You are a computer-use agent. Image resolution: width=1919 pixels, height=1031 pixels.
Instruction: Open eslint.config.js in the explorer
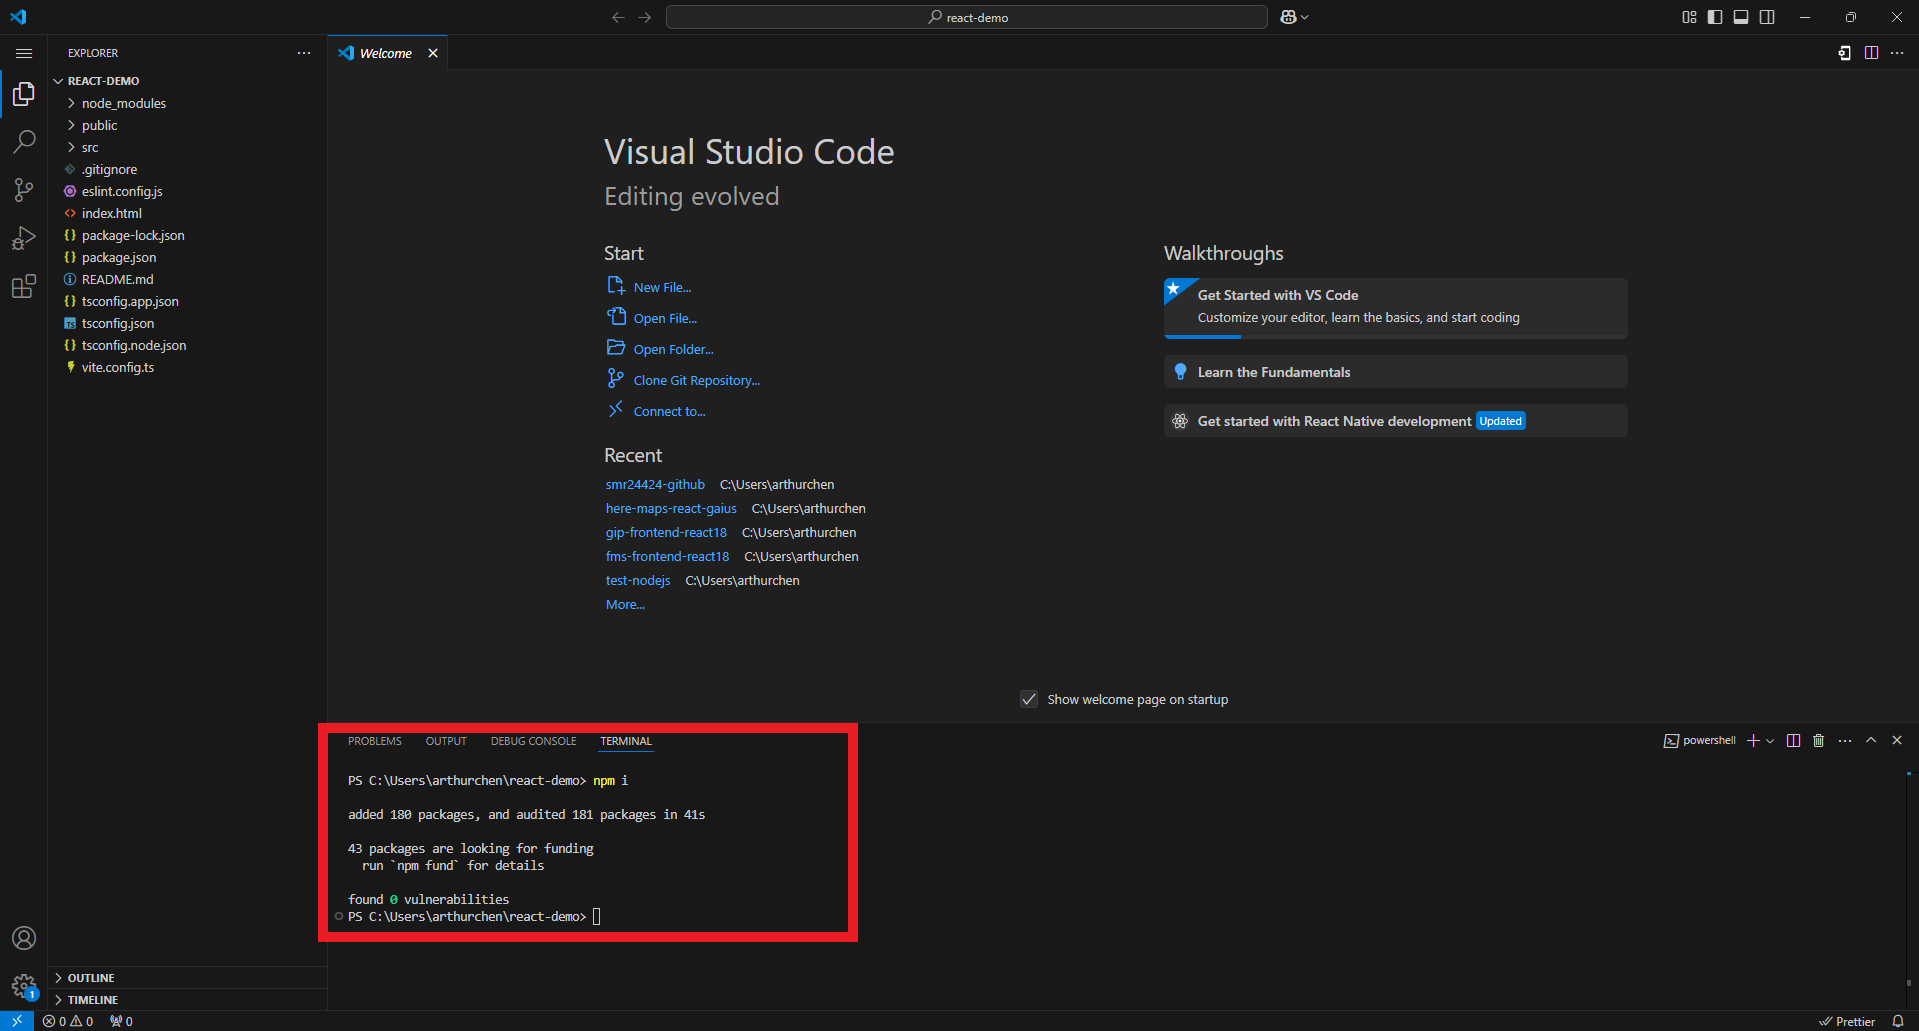[188, 191]
